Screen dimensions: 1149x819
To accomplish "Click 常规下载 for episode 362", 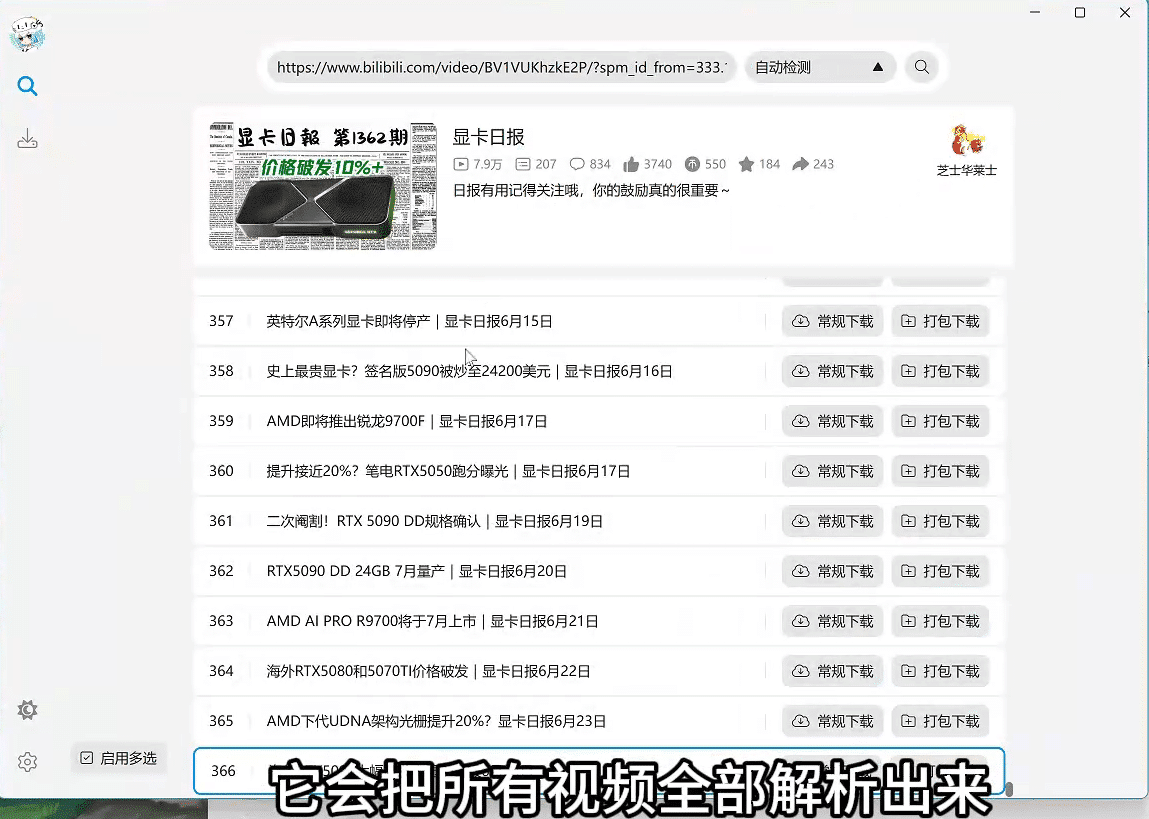I will point(832,571).
